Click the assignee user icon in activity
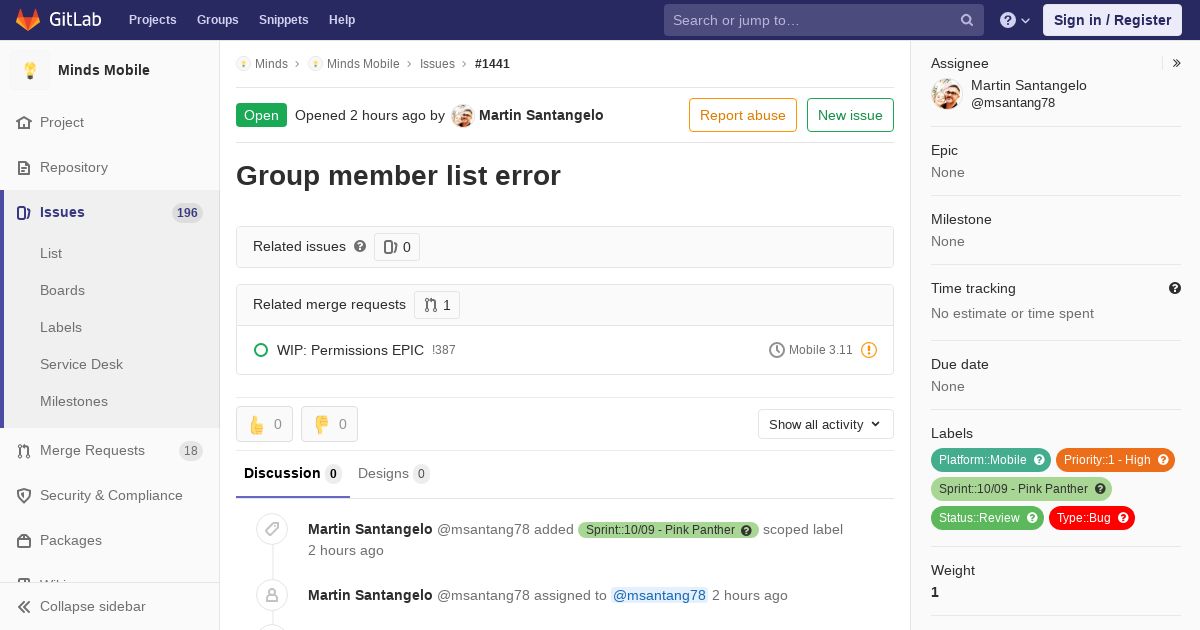The height and width of the screenshot is (630, 1200). 272,595
